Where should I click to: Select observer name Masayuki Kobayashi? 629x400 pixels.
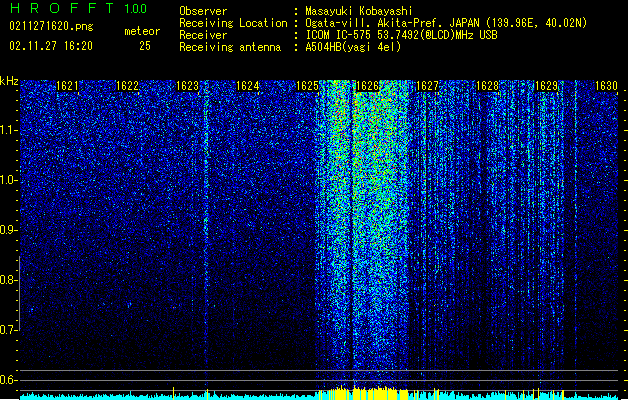359,11
